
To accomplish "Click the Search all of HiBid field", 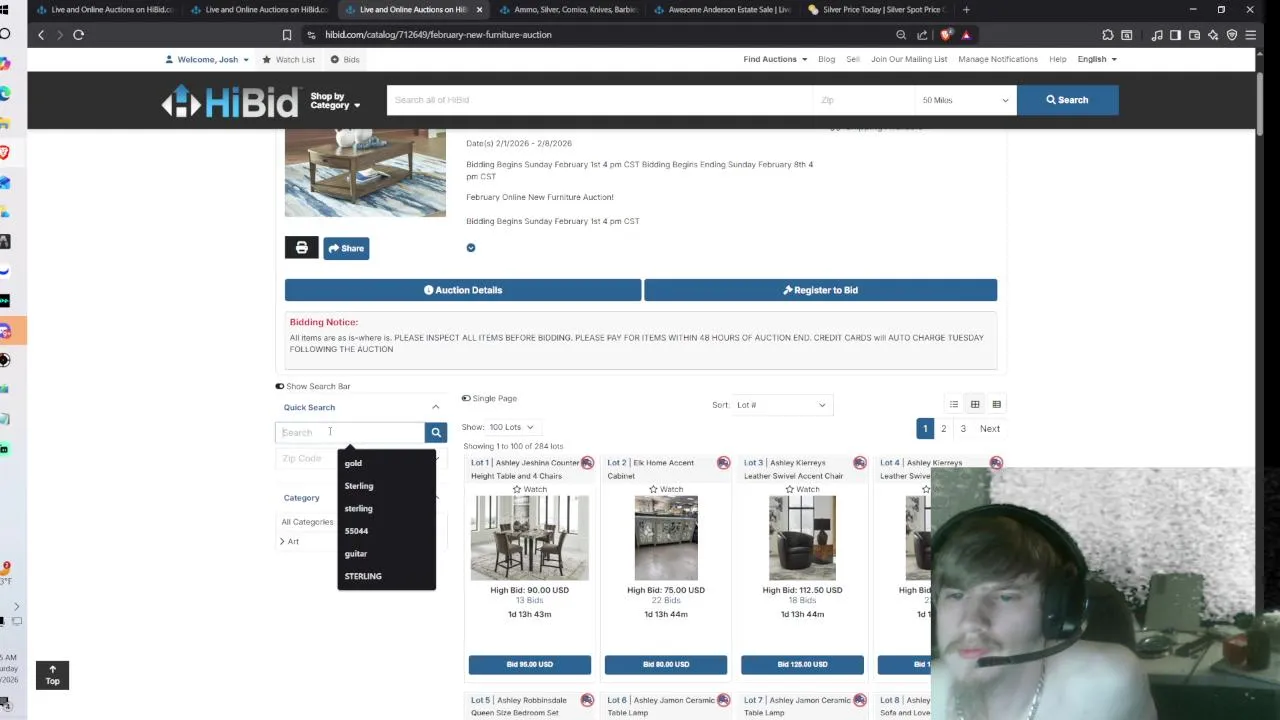I will (x=600, y=100).
